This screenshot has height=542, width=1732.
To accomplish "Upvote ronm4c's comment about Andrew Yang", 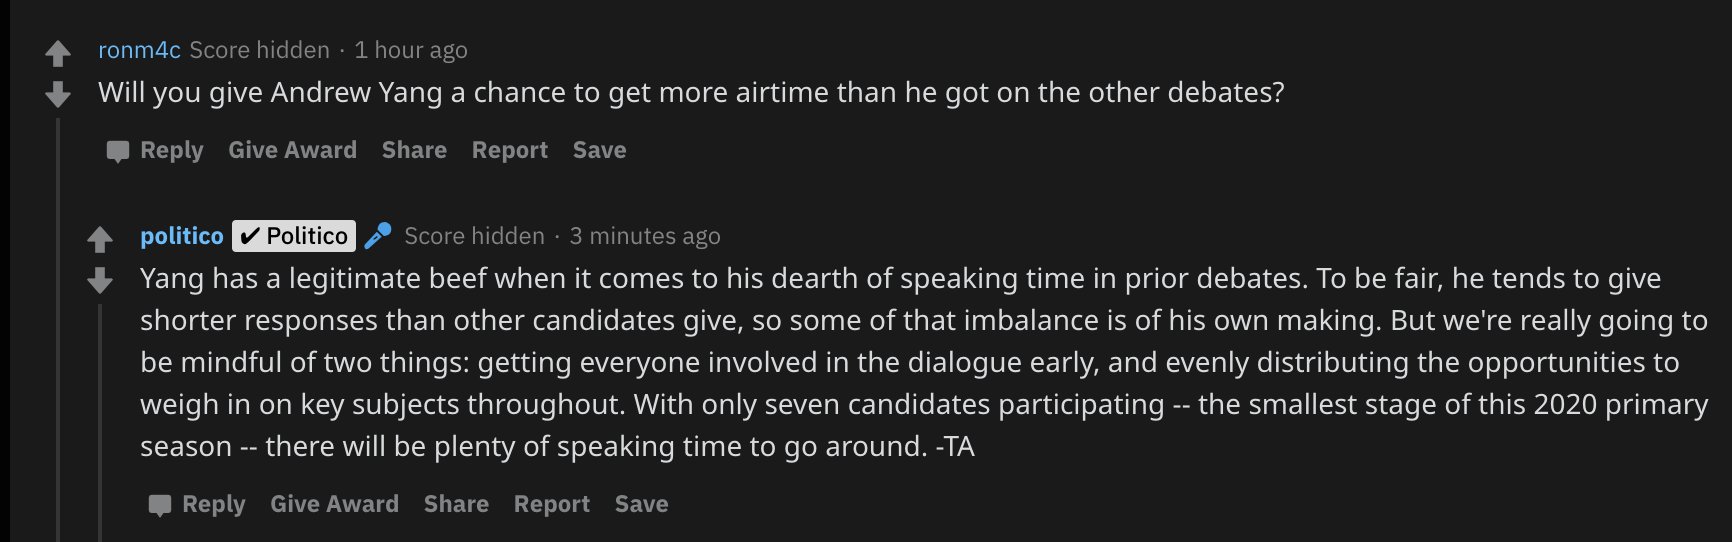I will (58, 52).
